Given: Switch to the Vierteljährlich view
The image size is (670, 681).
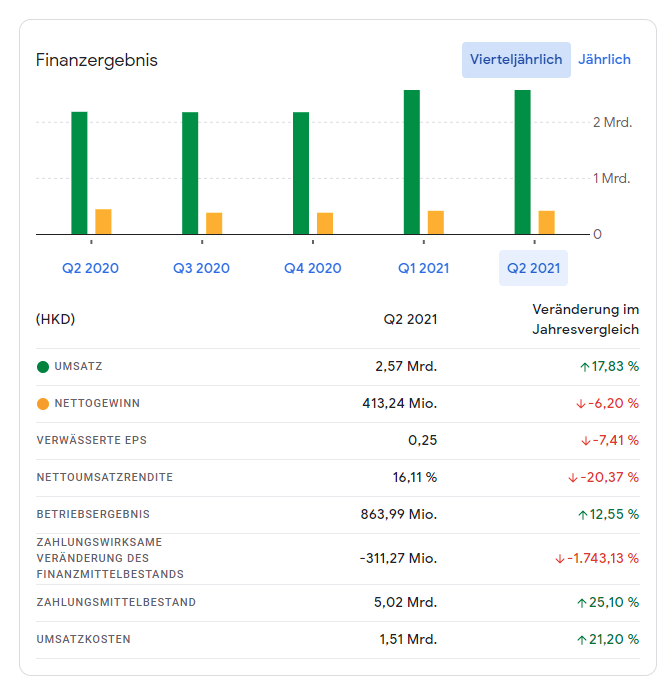Looking at the screenshot, I should coord(516,60).
